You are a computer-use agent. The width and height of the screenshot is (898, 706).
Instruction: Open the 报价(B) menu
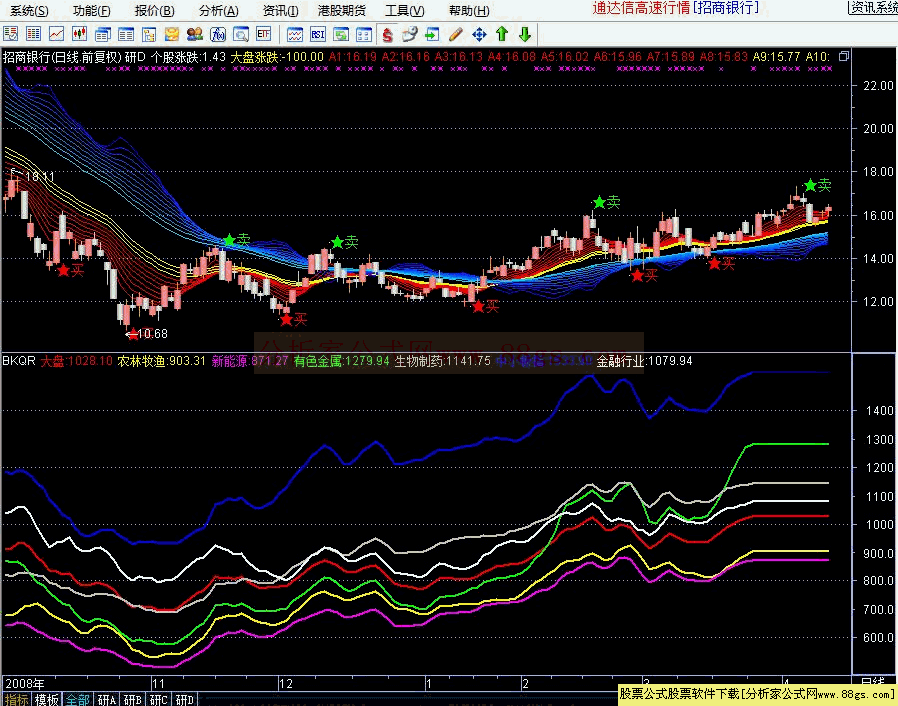tap(154, 10)
